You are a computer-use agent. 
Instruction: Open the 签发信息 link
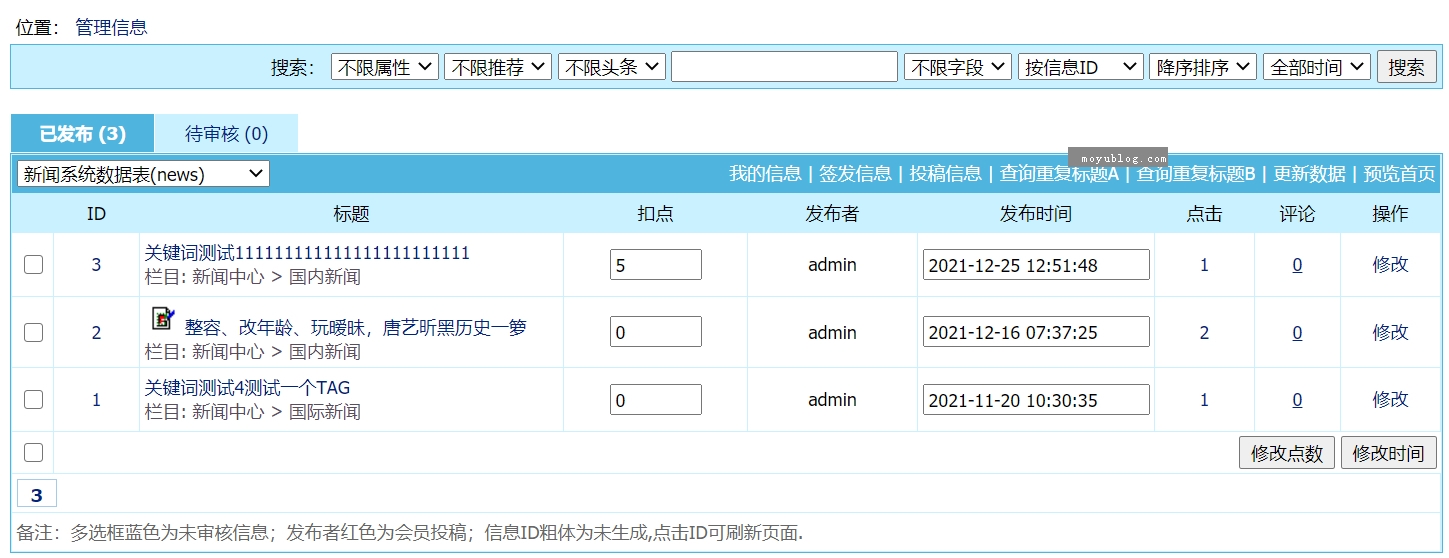855,174
